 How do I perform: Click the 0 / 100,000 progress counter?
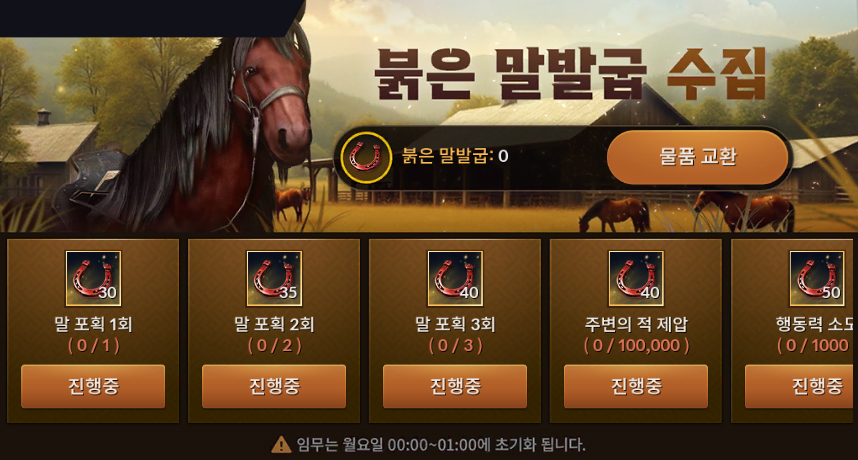[636, 345]
